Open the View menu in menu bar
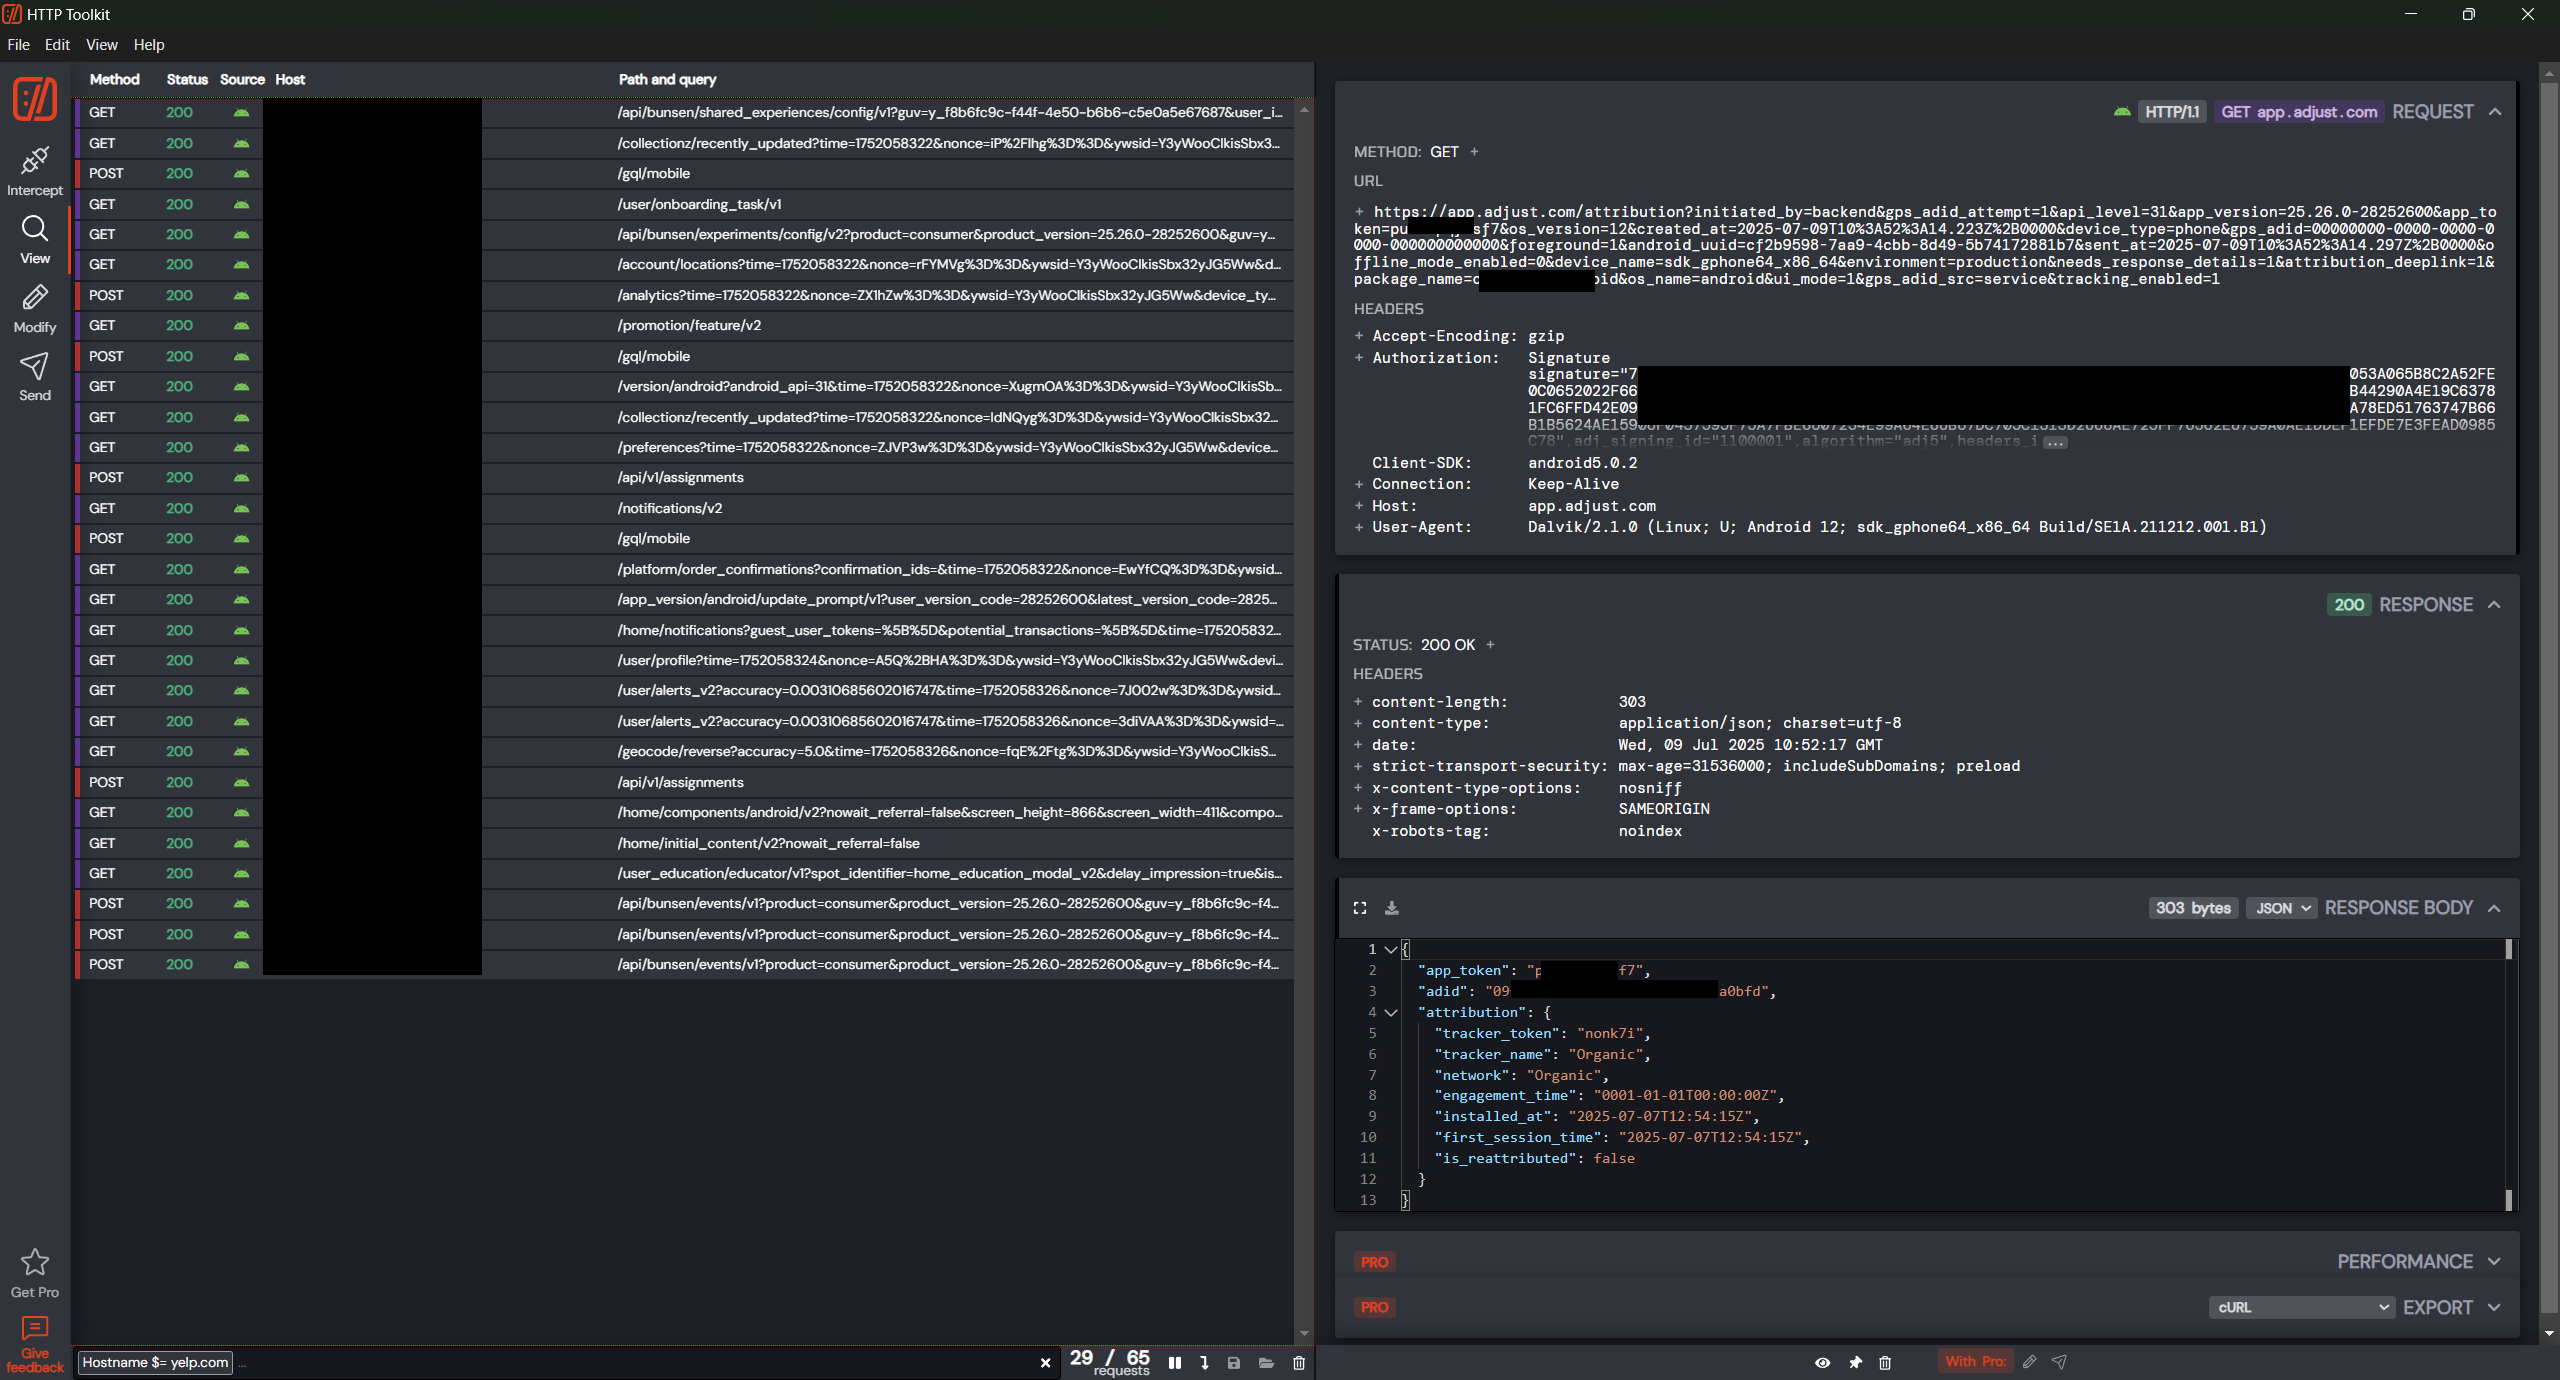 coord(102,45)
